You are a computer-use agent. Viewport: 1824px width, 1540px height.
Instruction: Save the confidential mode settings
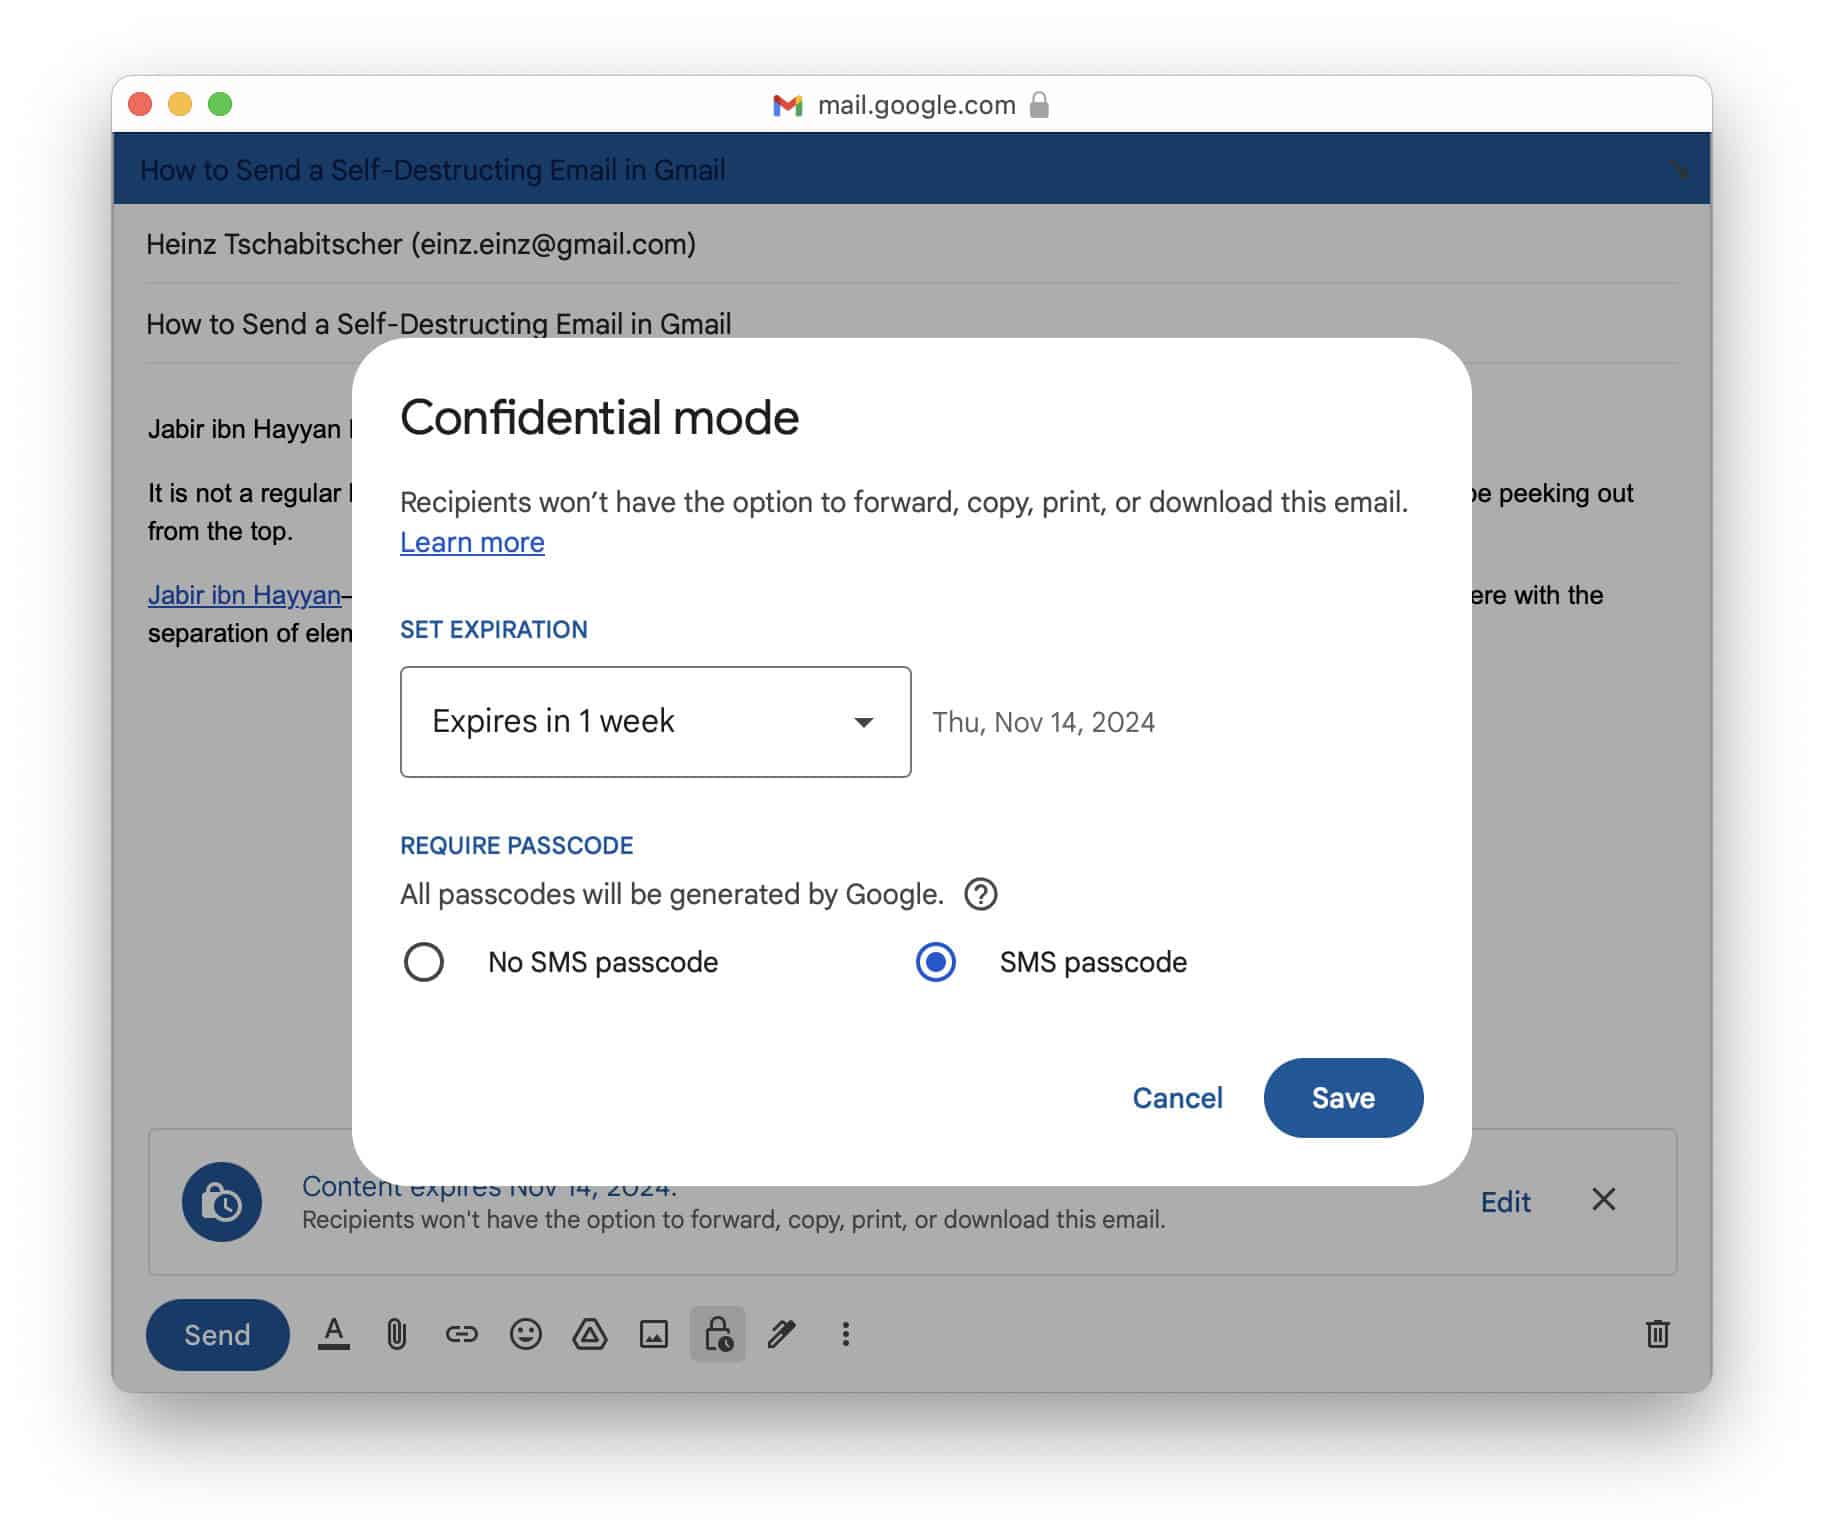tap(1343, 1097)
